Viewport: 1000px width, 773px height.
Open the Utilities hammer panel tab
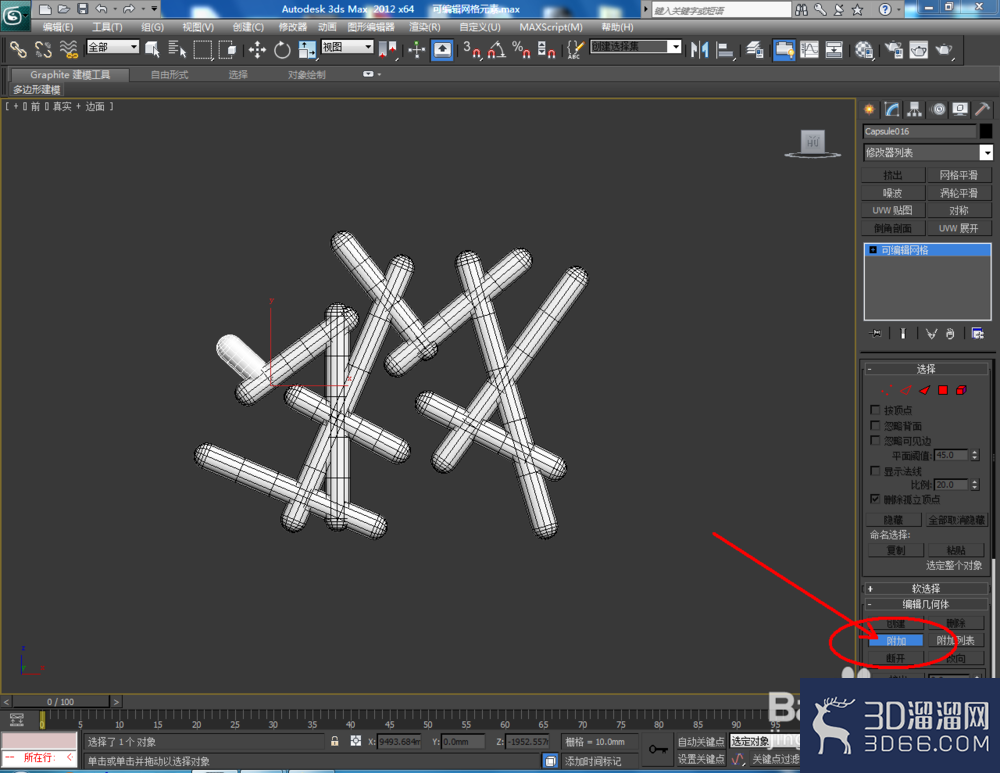pos(983,109)
